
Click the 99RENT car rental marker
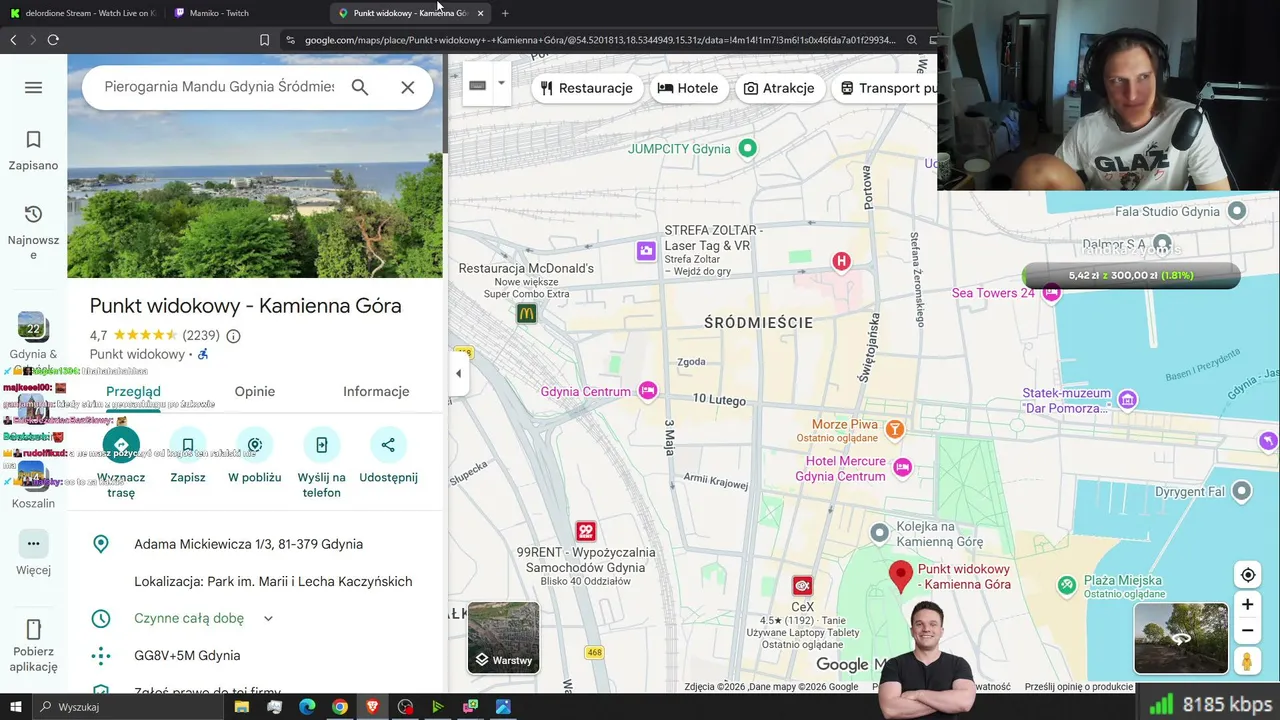(586, 531)
